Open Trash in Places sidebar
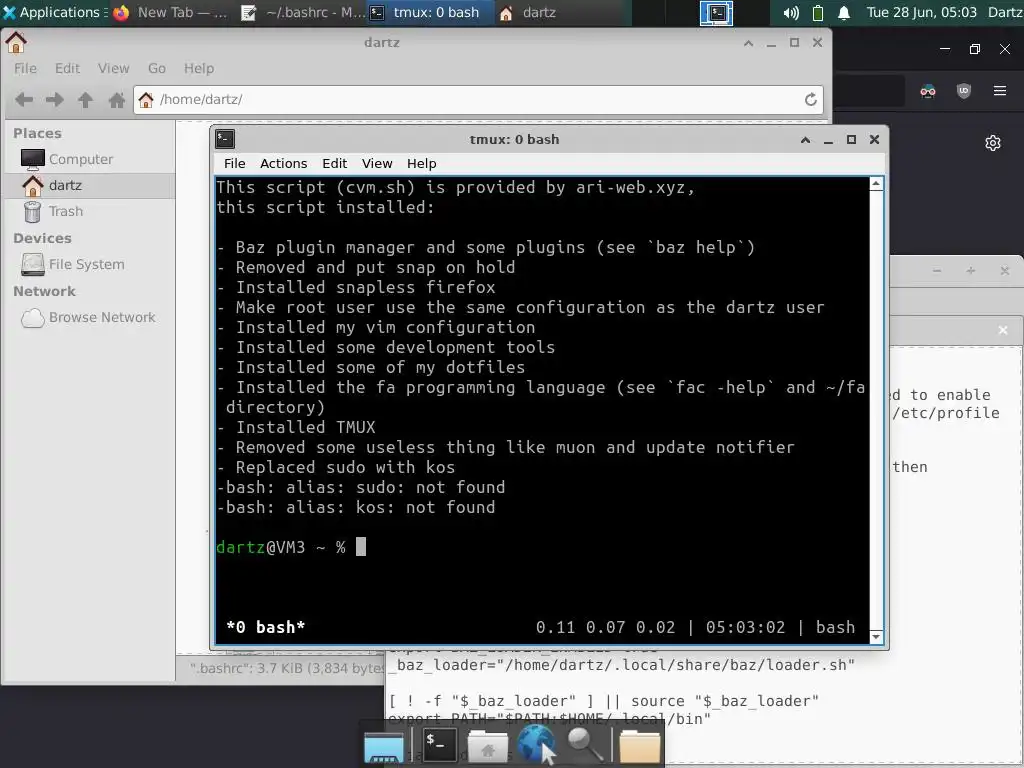Screen dimensions: 1024x768 coord(89,212)
